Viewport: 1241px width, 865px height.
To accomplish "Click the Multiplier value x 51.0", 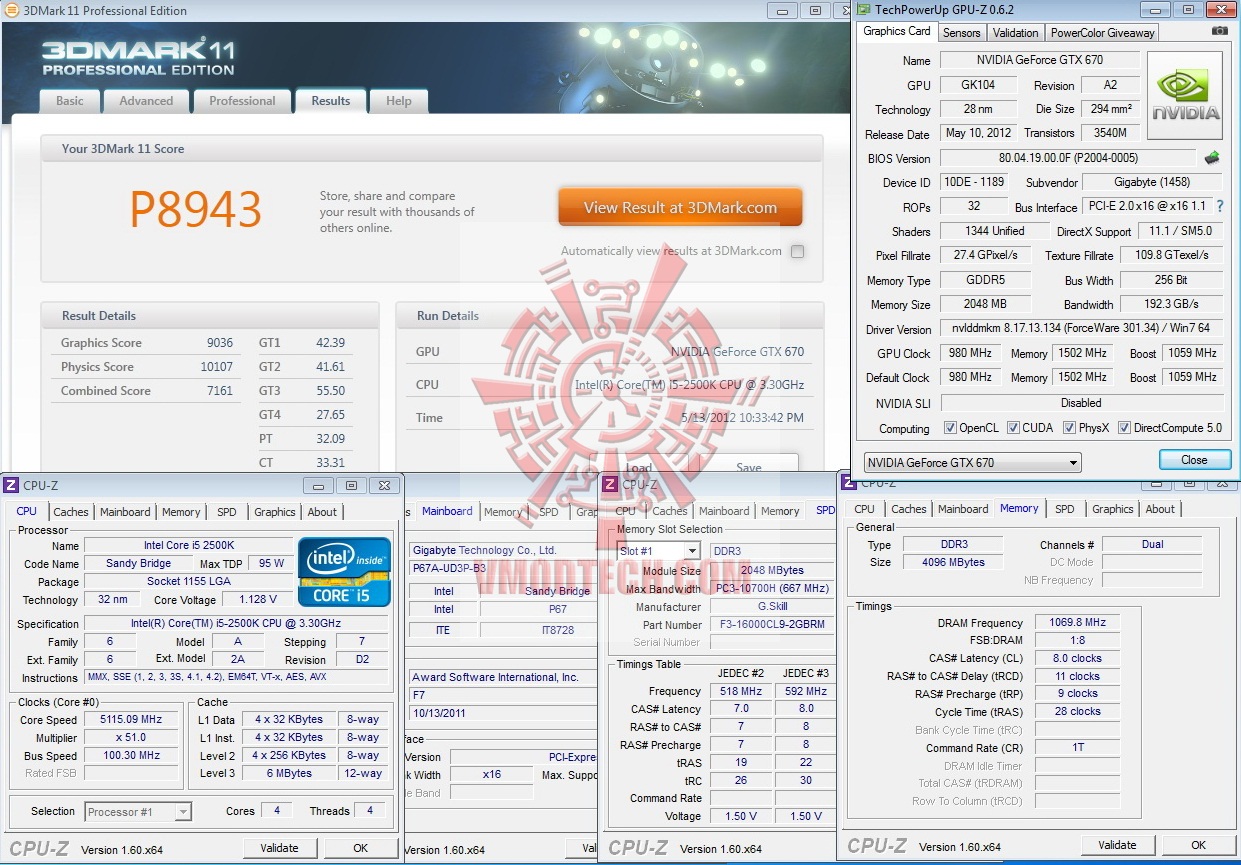I will pyautogui.click(x=133, y=738).
